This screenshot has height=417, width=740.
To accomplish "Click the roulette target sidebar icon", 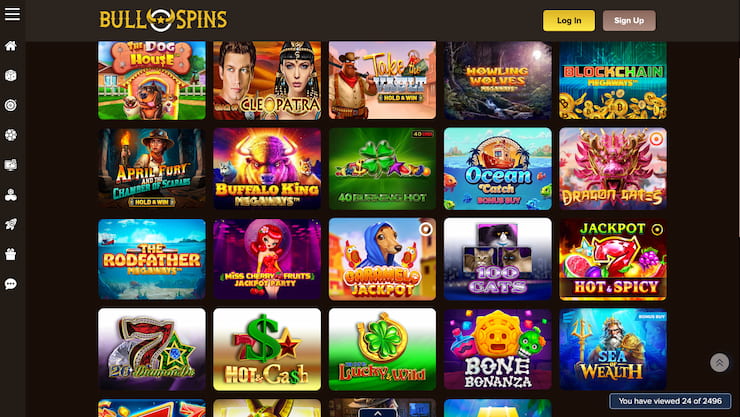I will 11,105.
